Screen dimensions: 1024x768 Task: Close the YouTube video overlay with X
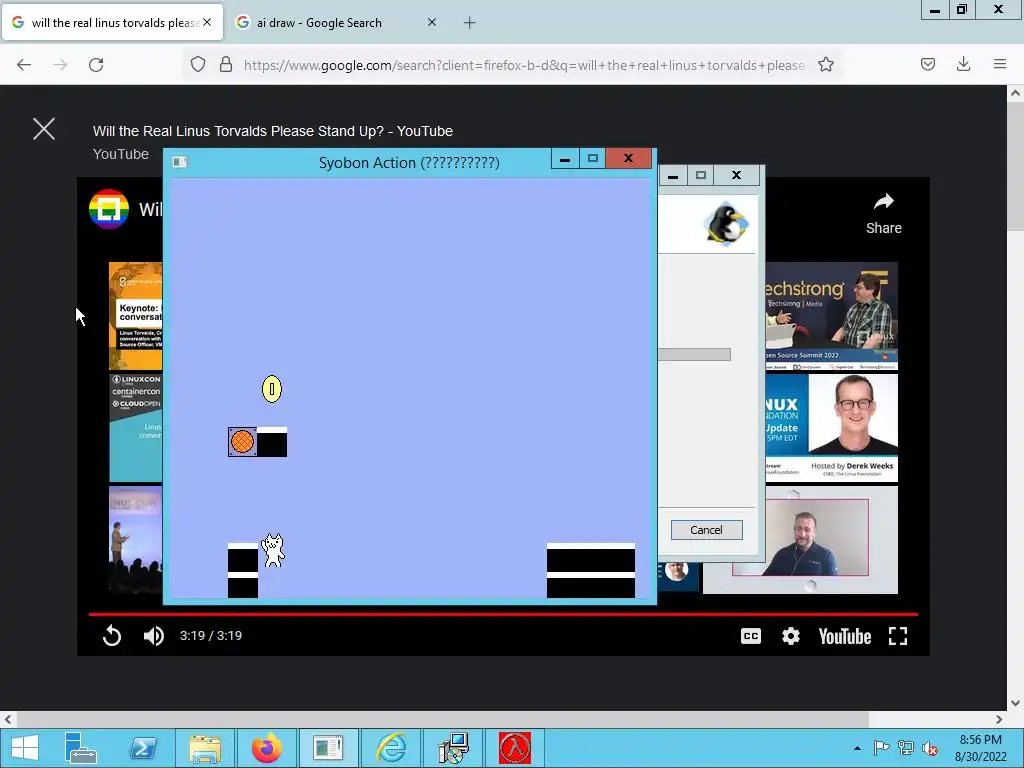pyautogui.click(x=44, y=129)
